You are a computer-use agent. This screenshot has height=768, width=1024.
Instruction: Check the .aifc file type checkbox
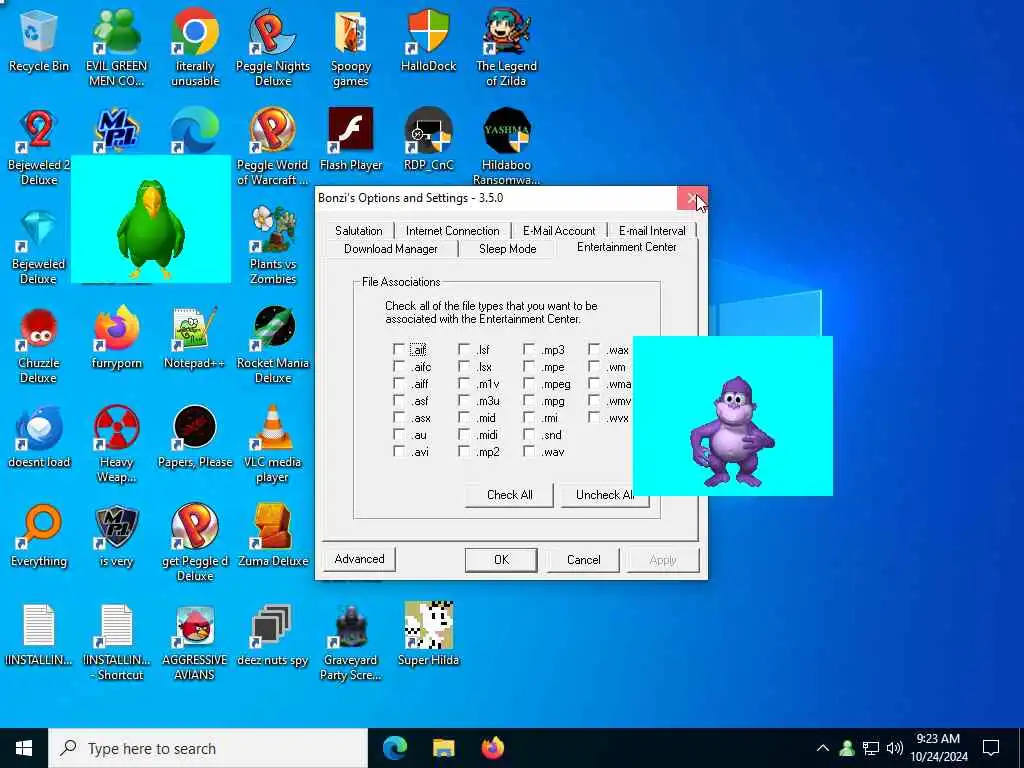click(x=399, y=366)
